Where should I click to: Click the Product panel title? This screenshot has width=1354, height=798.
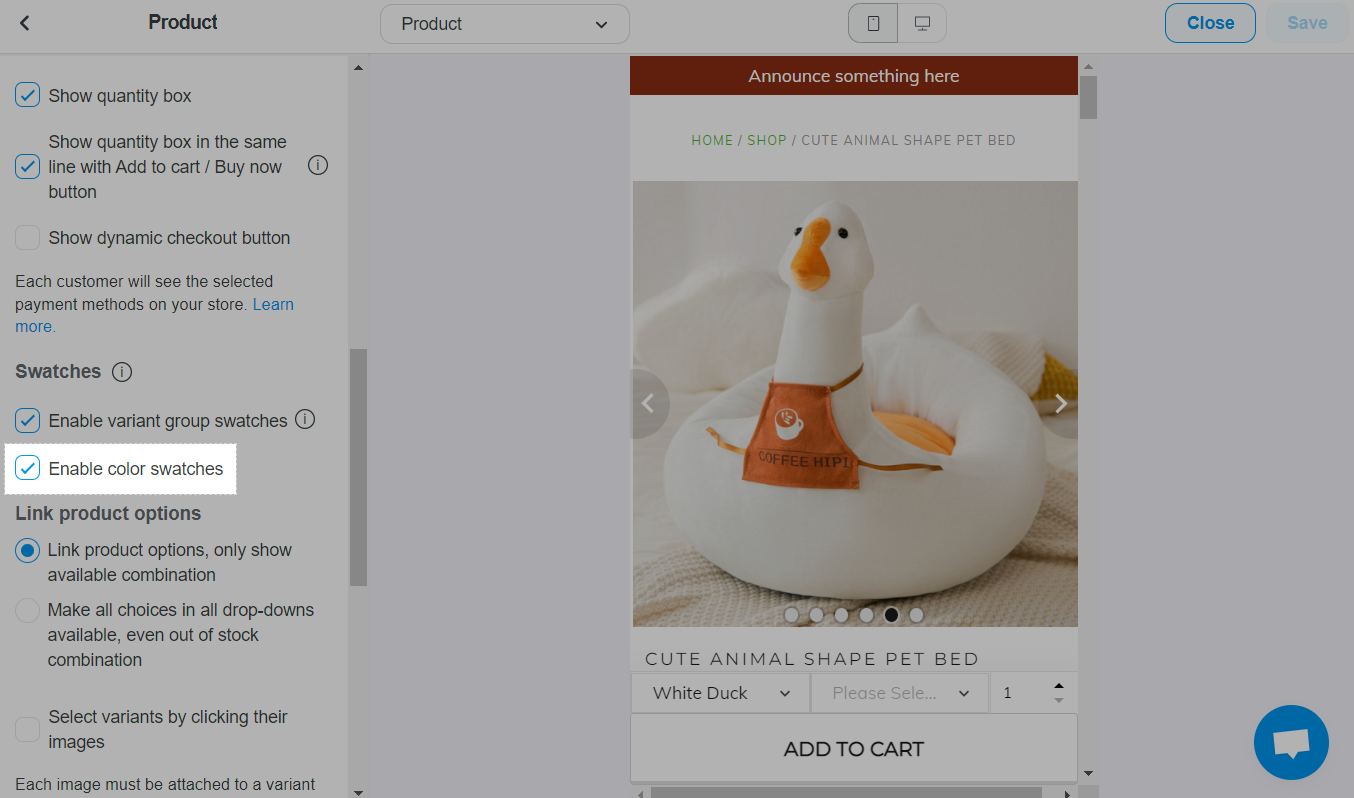coord(183,22)
